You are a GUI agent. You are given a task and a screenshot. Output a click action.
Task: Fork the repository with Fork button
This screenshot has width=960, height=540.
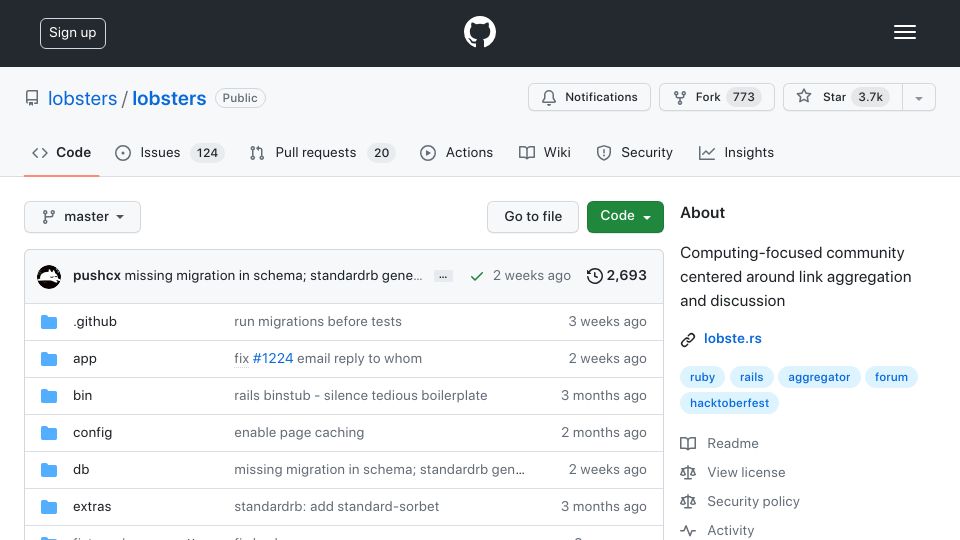[716, 97]
